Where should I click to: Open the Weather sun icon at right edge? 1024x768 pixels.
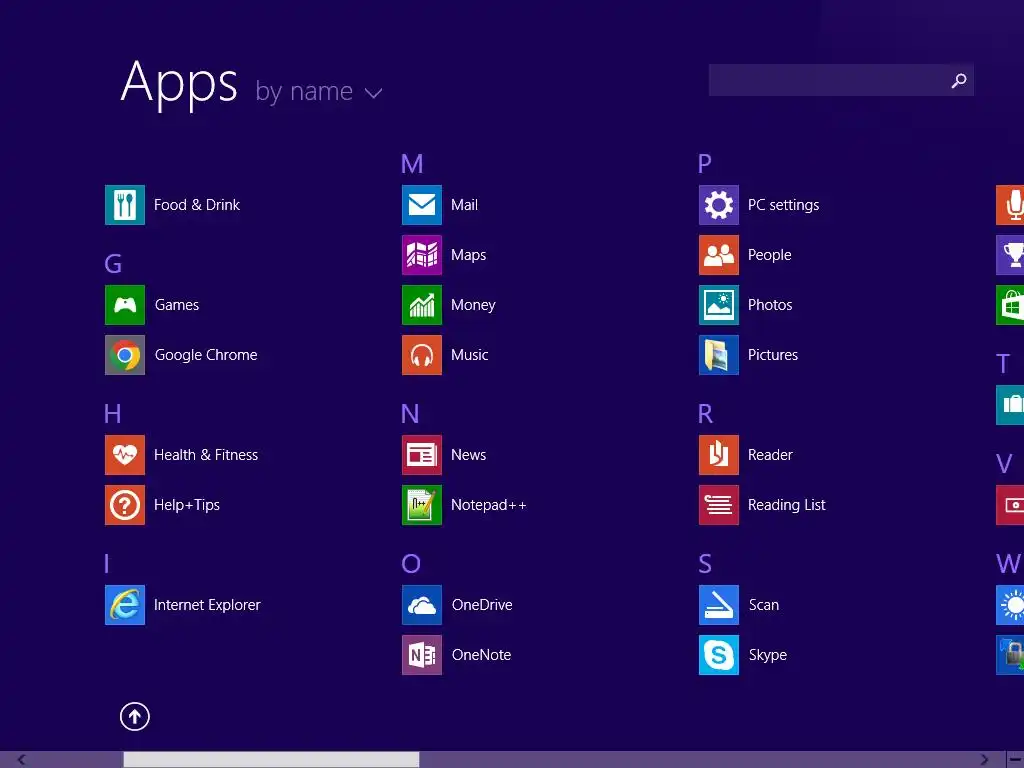(1010, 605)
